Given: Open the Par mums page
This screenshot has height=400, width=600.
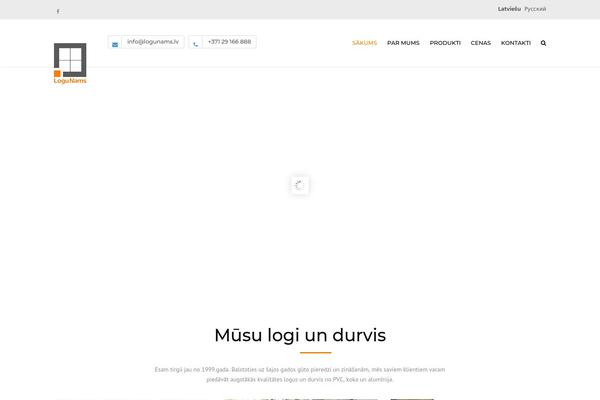Looking at the screenshot, I should click(403, 43).
